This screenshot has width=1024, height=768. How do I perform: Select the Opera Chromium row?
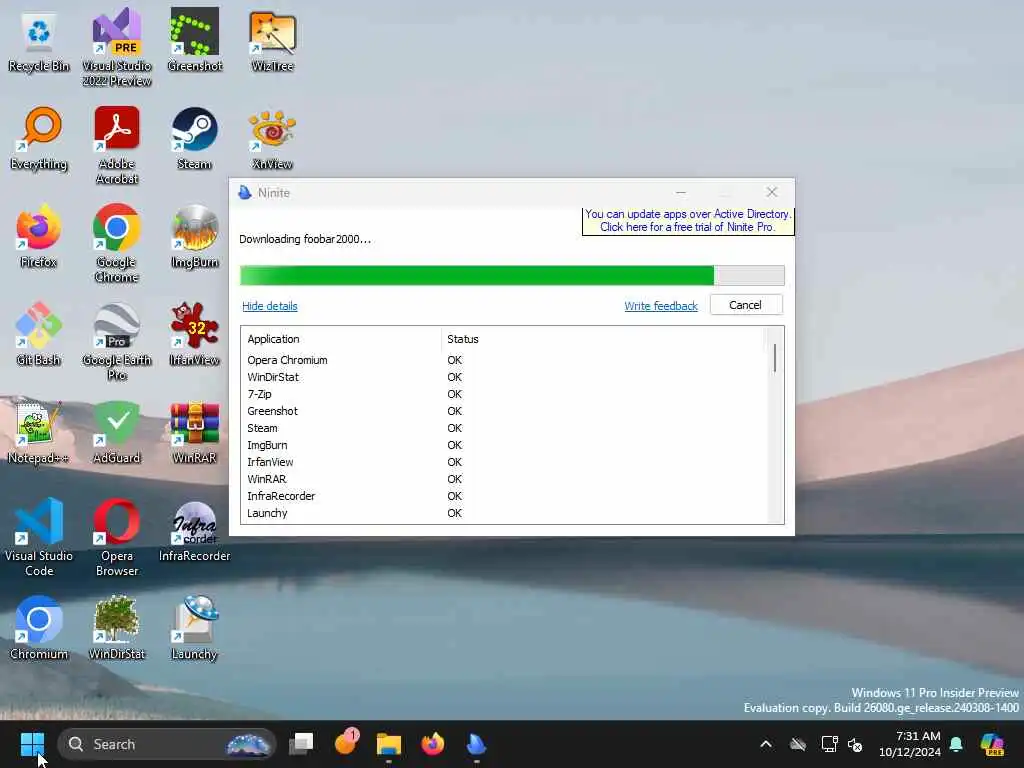pos(503,360)
